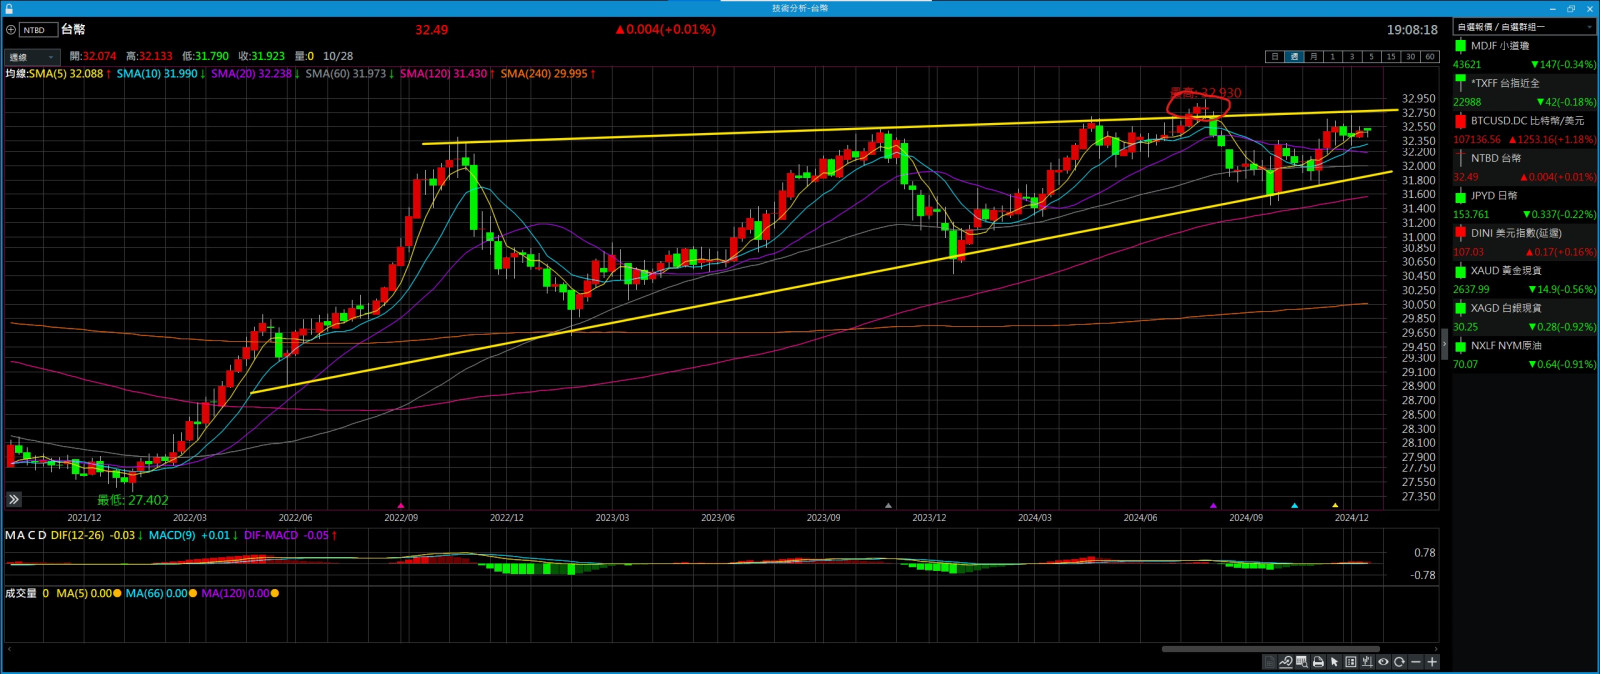Select the arrow cursor tool
Image resolution: width=1600 pixels, height=674 pixels.
pos(1334,662)
